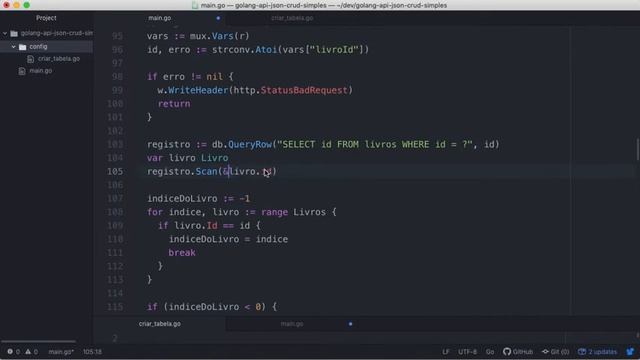Click the tree view horizontal scrollbar
Screen dimensions: 640x360
click(38, 341)
